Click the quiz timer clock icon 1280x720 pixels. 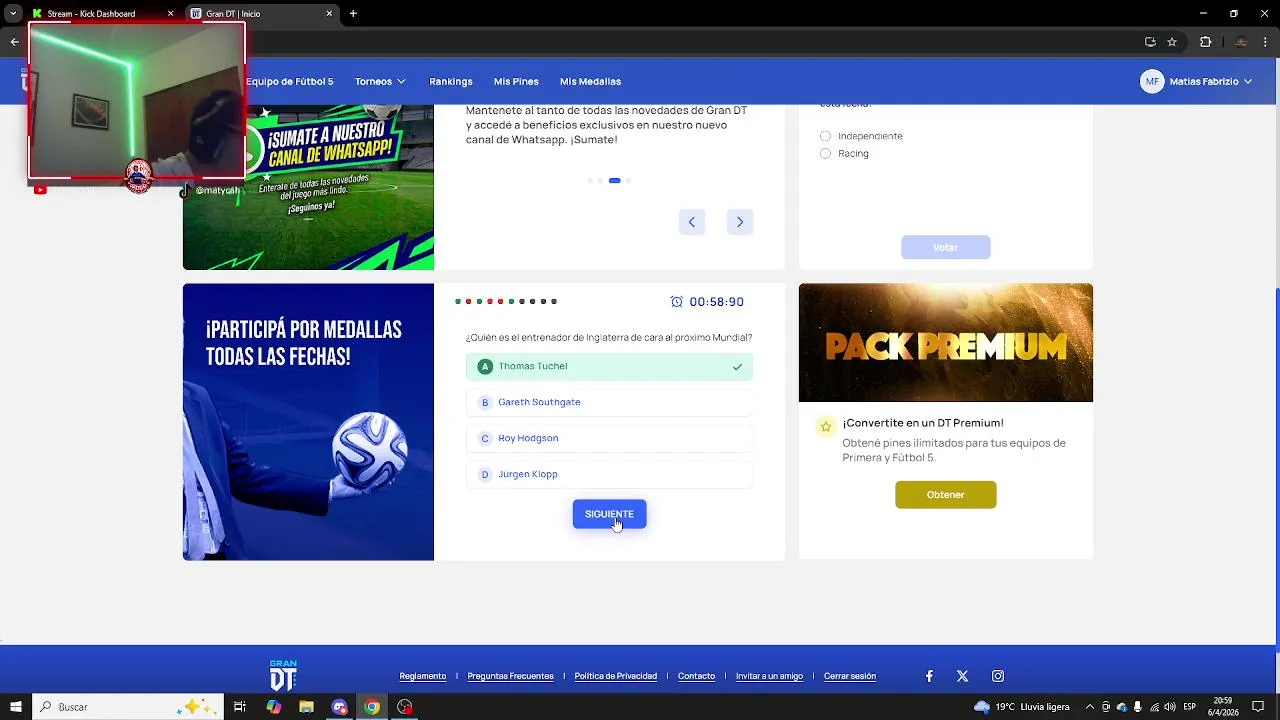pos(677,302)
